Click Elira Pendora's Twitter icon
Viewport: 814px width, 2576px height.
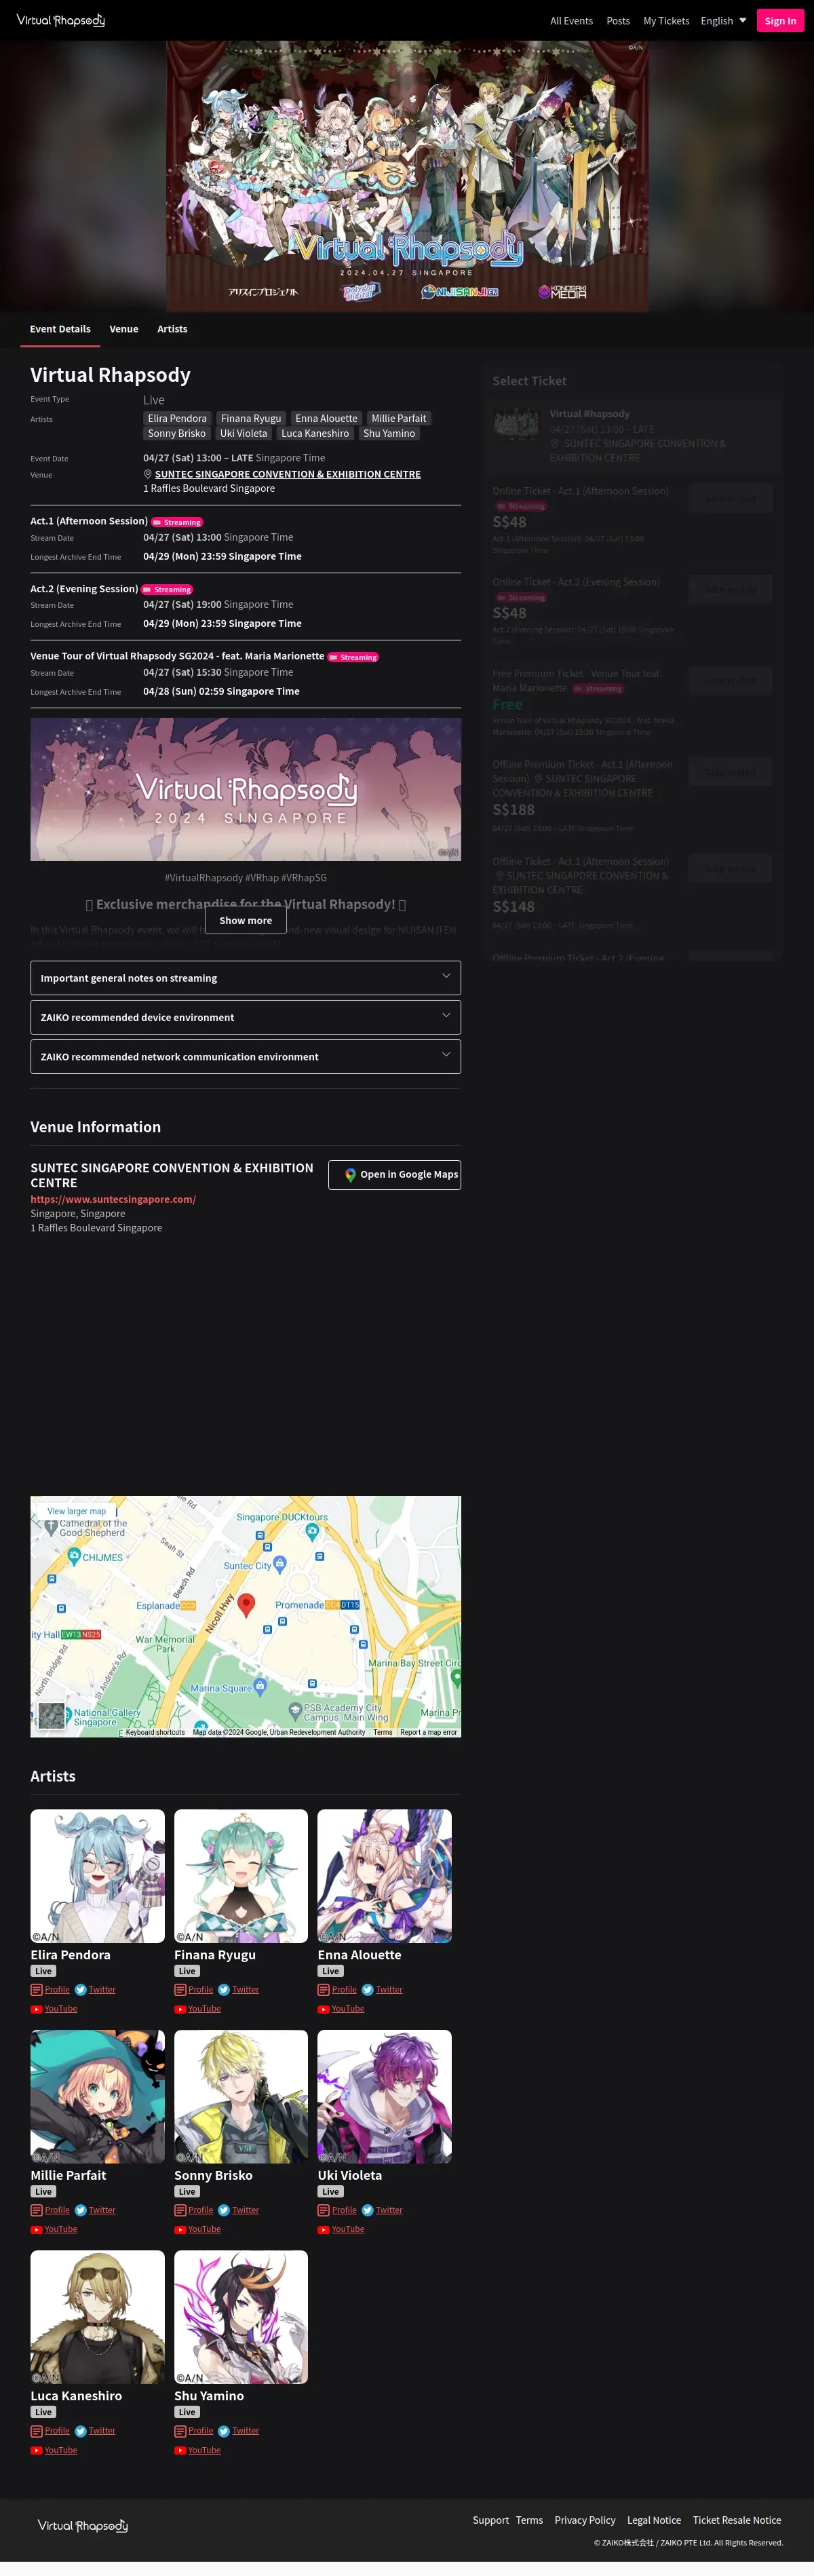(x=81, y=1990)
